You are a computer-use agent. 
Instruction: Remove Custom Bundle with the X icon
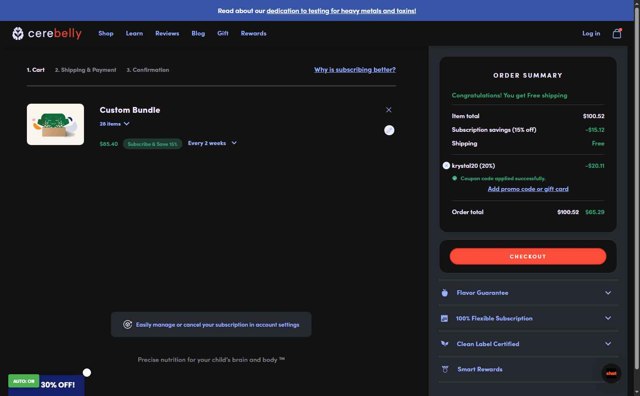point(389,110)
